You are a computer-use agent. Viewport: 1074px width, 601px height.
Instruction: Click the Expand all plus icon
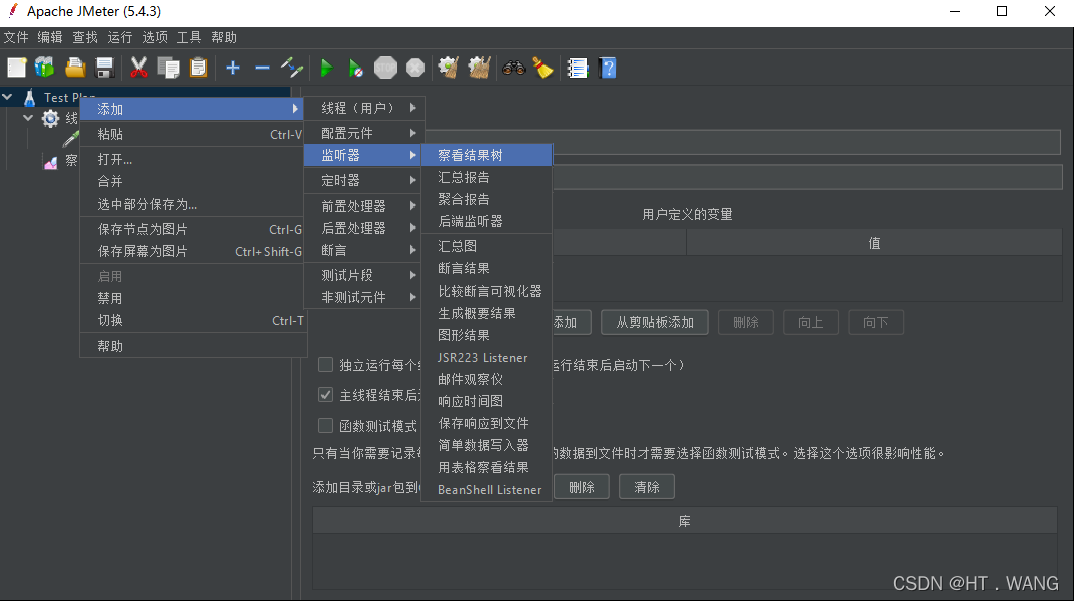pos(233,68)
